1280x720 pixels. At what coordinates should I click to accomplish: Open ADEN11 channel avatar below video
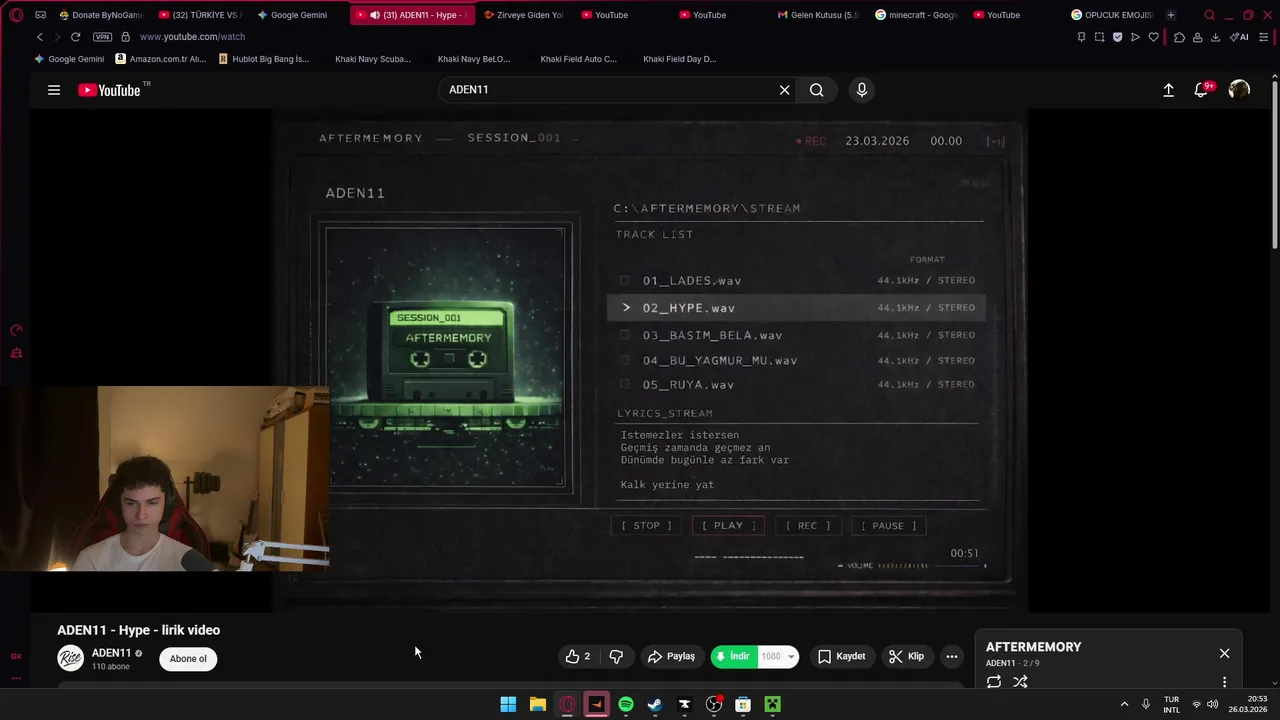[70, 658]
